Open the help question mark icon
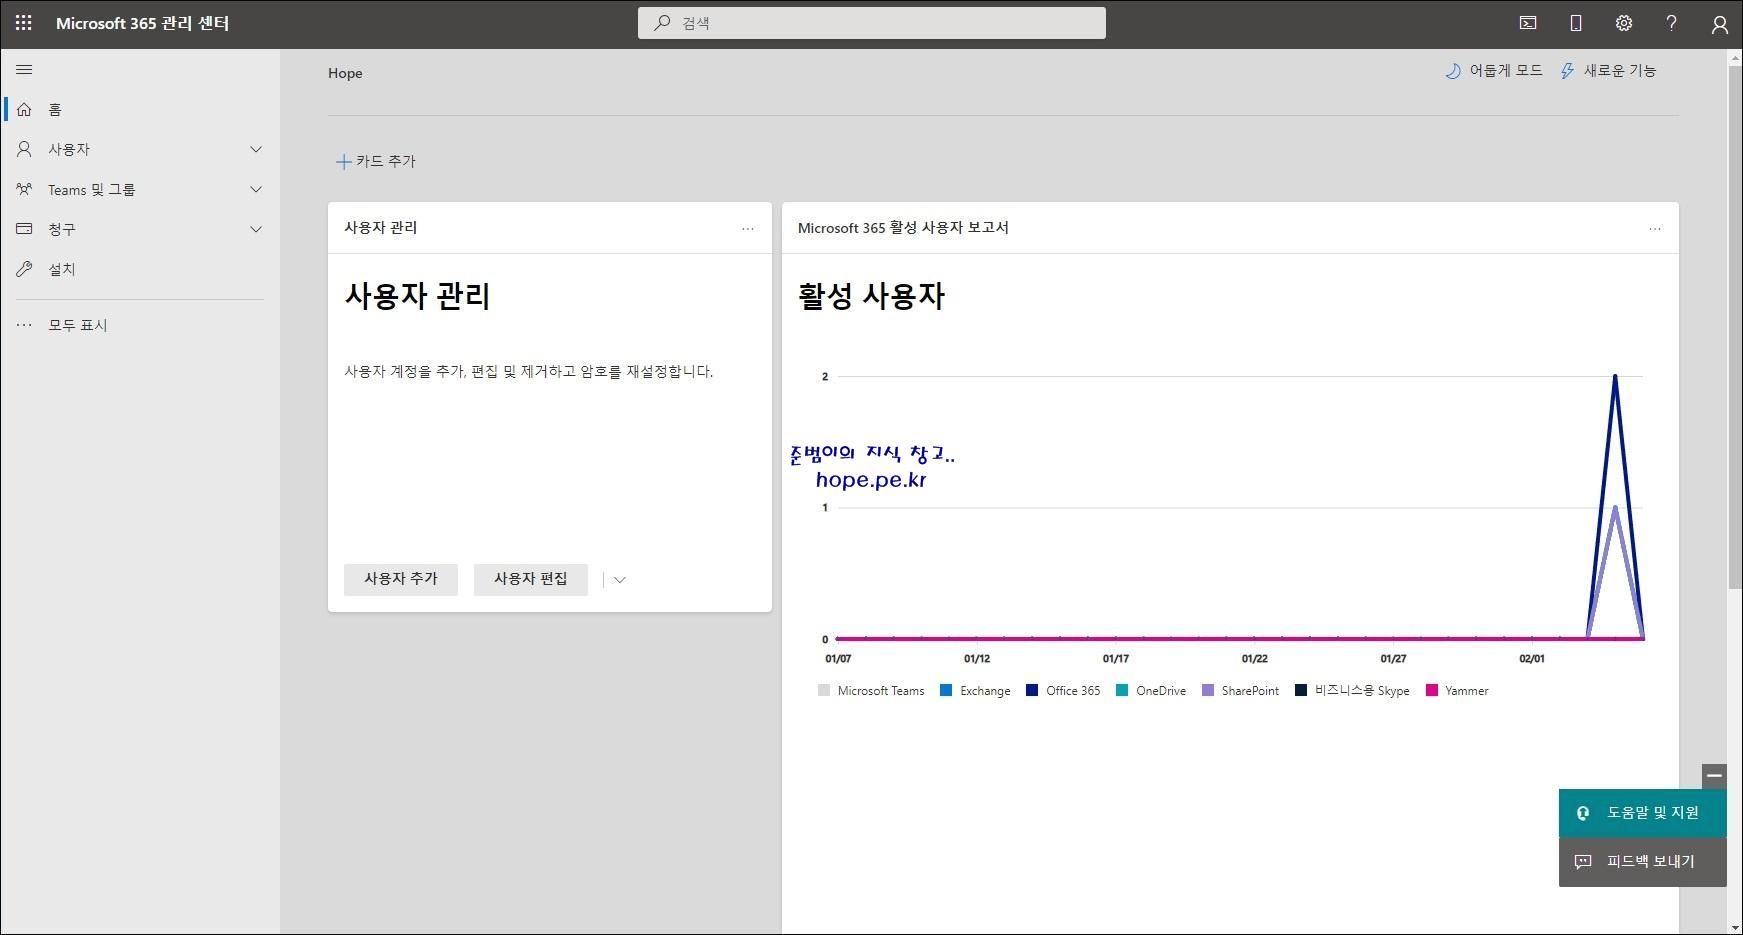 (1671, 23)
